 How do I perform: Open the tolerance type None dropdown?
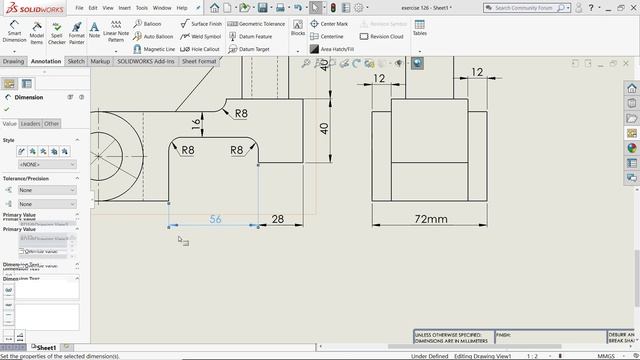tap(47, 190)
